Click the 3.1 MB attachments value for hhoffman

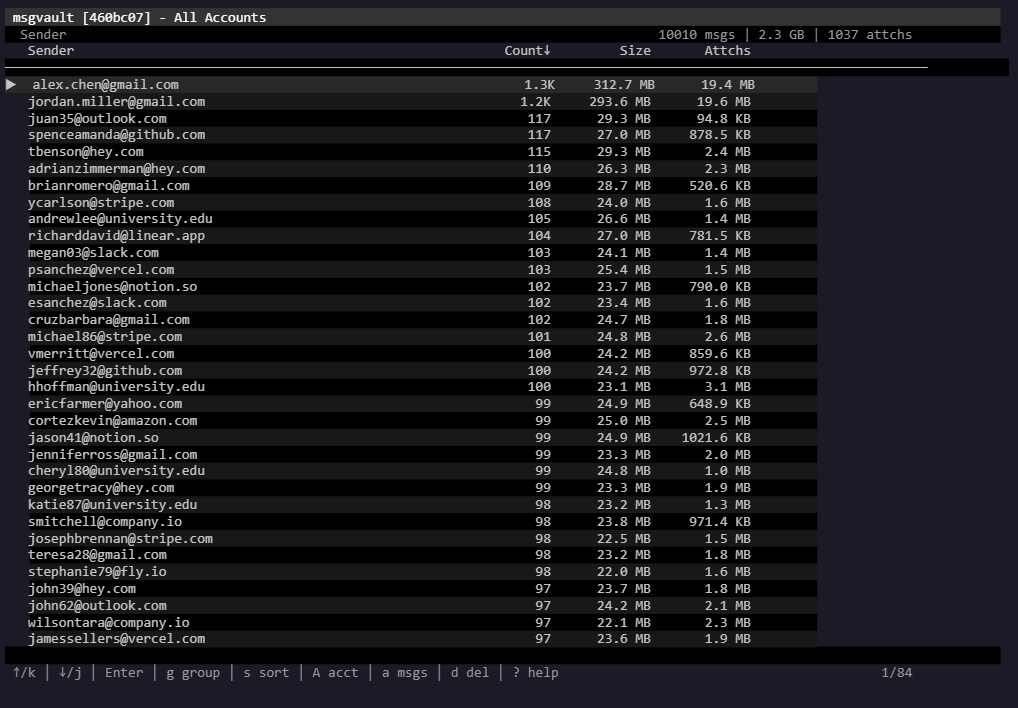coord(728,387)
